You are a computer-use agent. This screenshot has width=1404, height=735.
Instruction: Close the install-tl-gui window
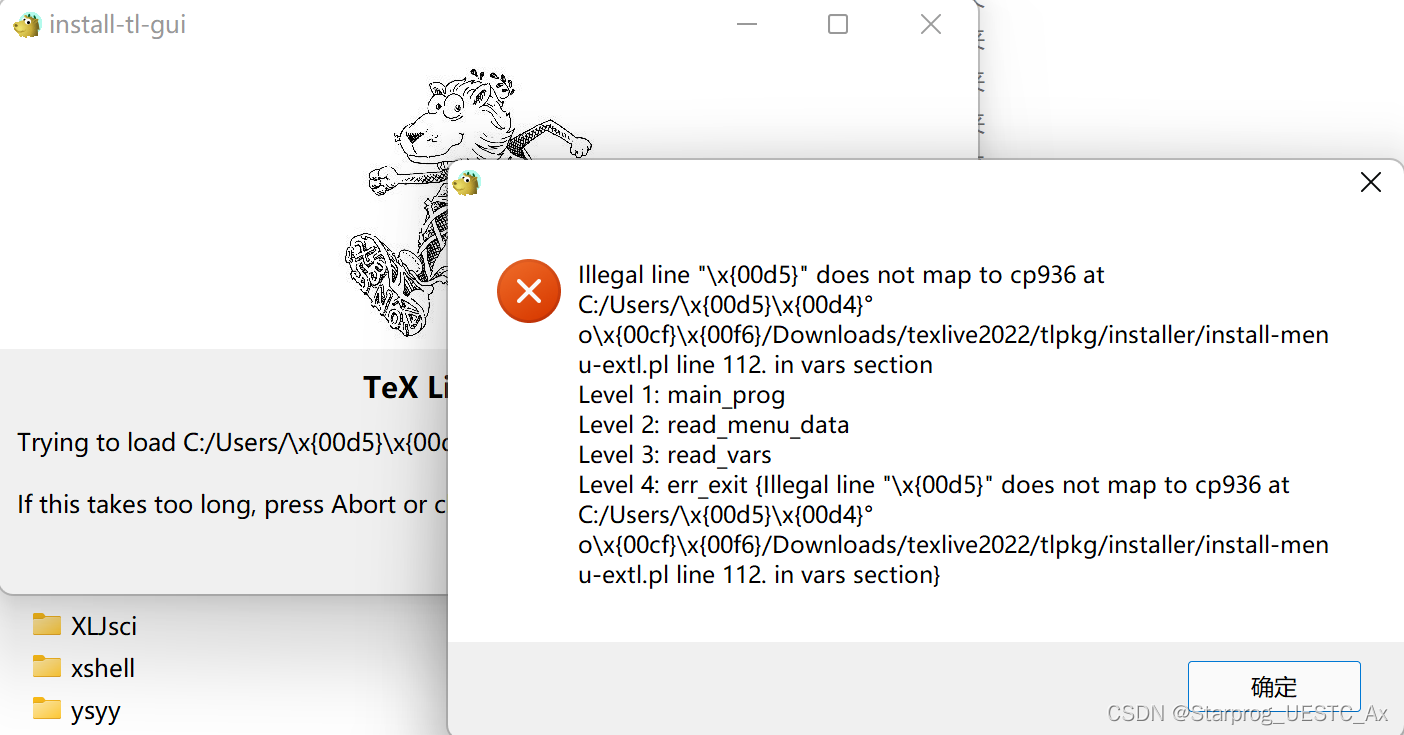coord(931,24)
